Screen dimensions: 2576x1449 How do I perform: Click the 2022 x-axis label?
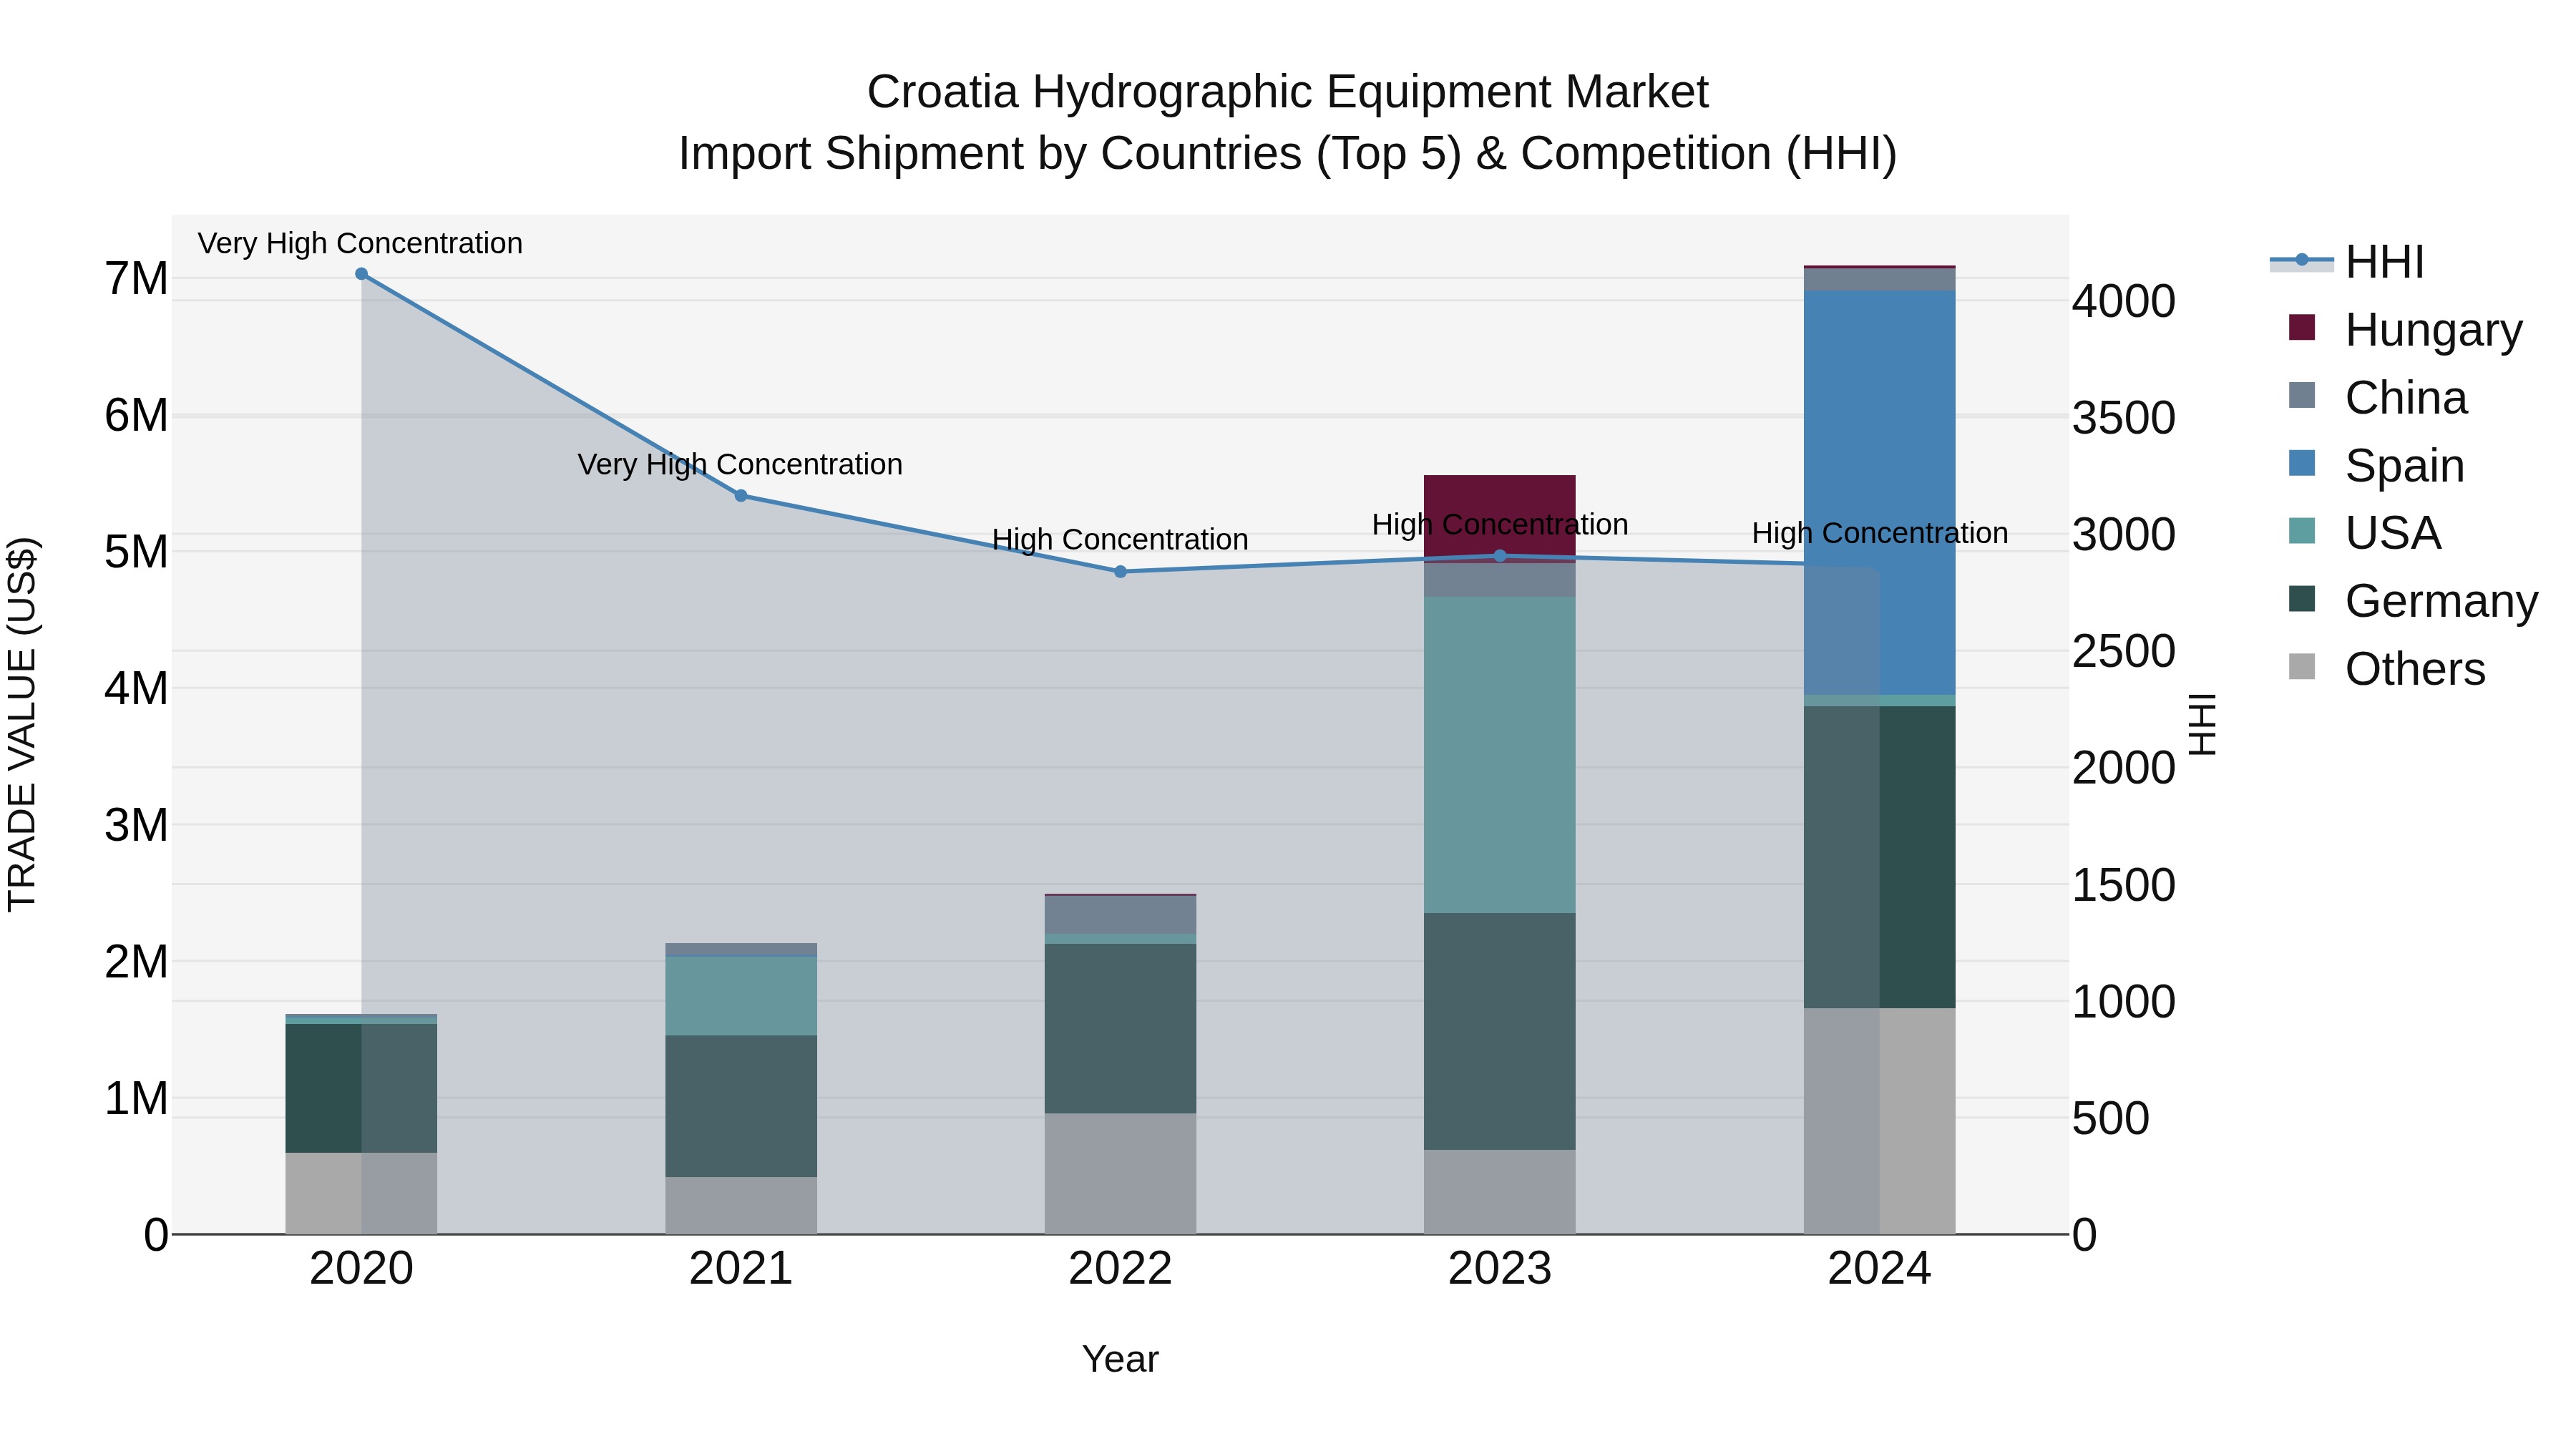coord(1120,1269)
